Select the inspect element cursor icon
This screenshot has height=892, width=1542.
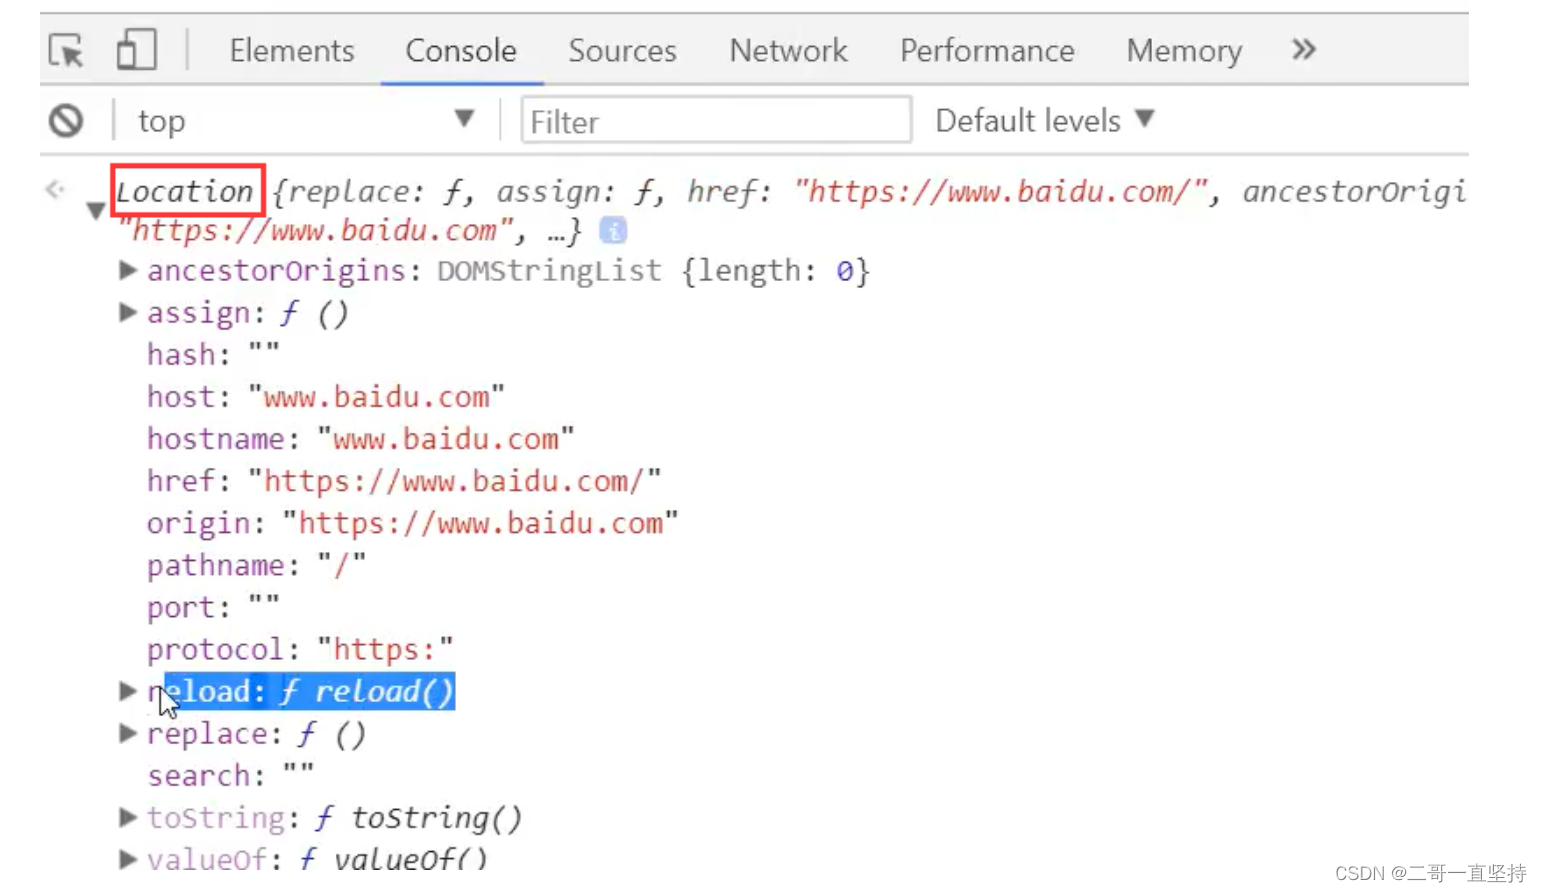click(x=67, y=50)
